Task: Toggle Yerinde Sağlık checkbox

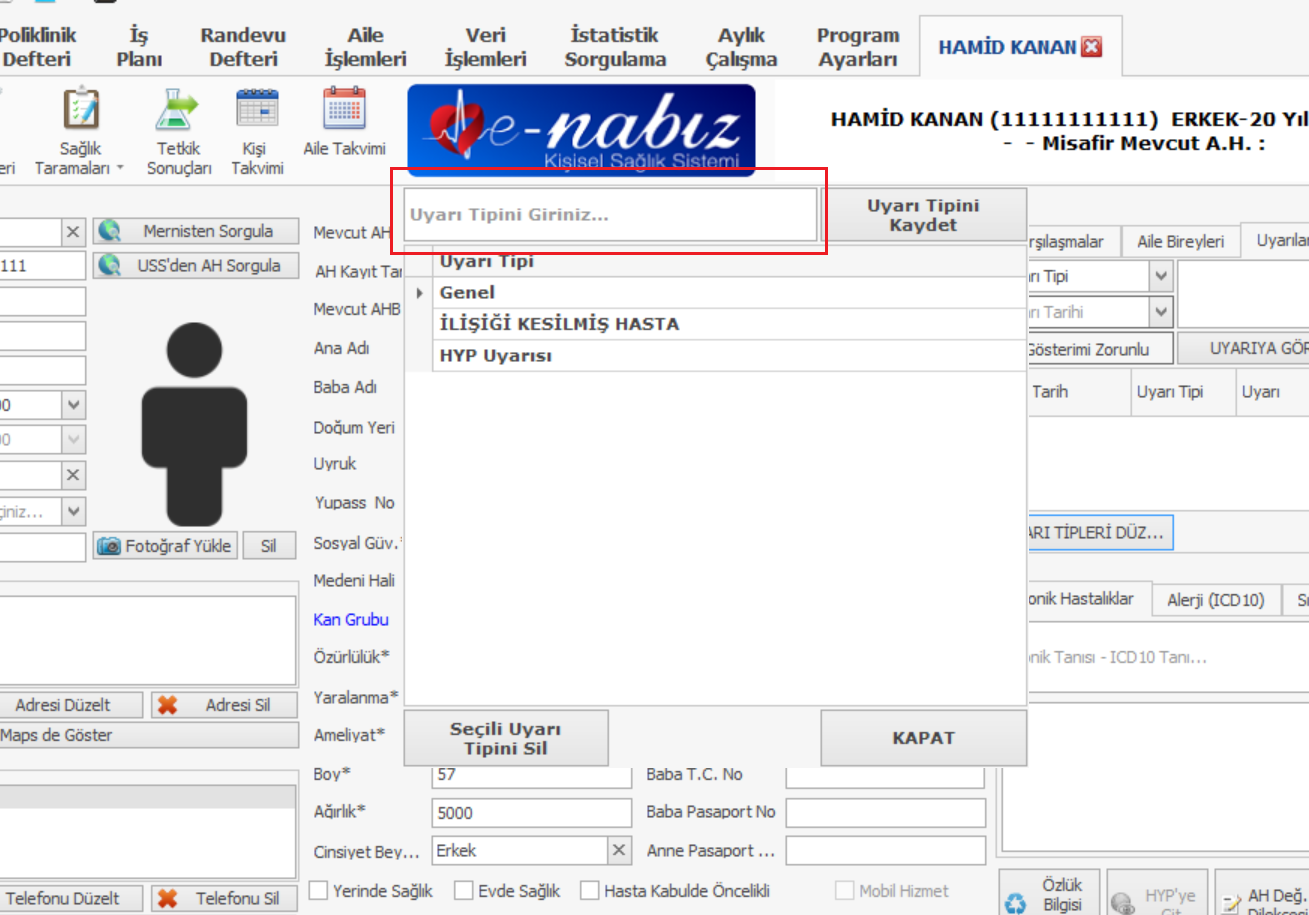Action: coord(319,890)
